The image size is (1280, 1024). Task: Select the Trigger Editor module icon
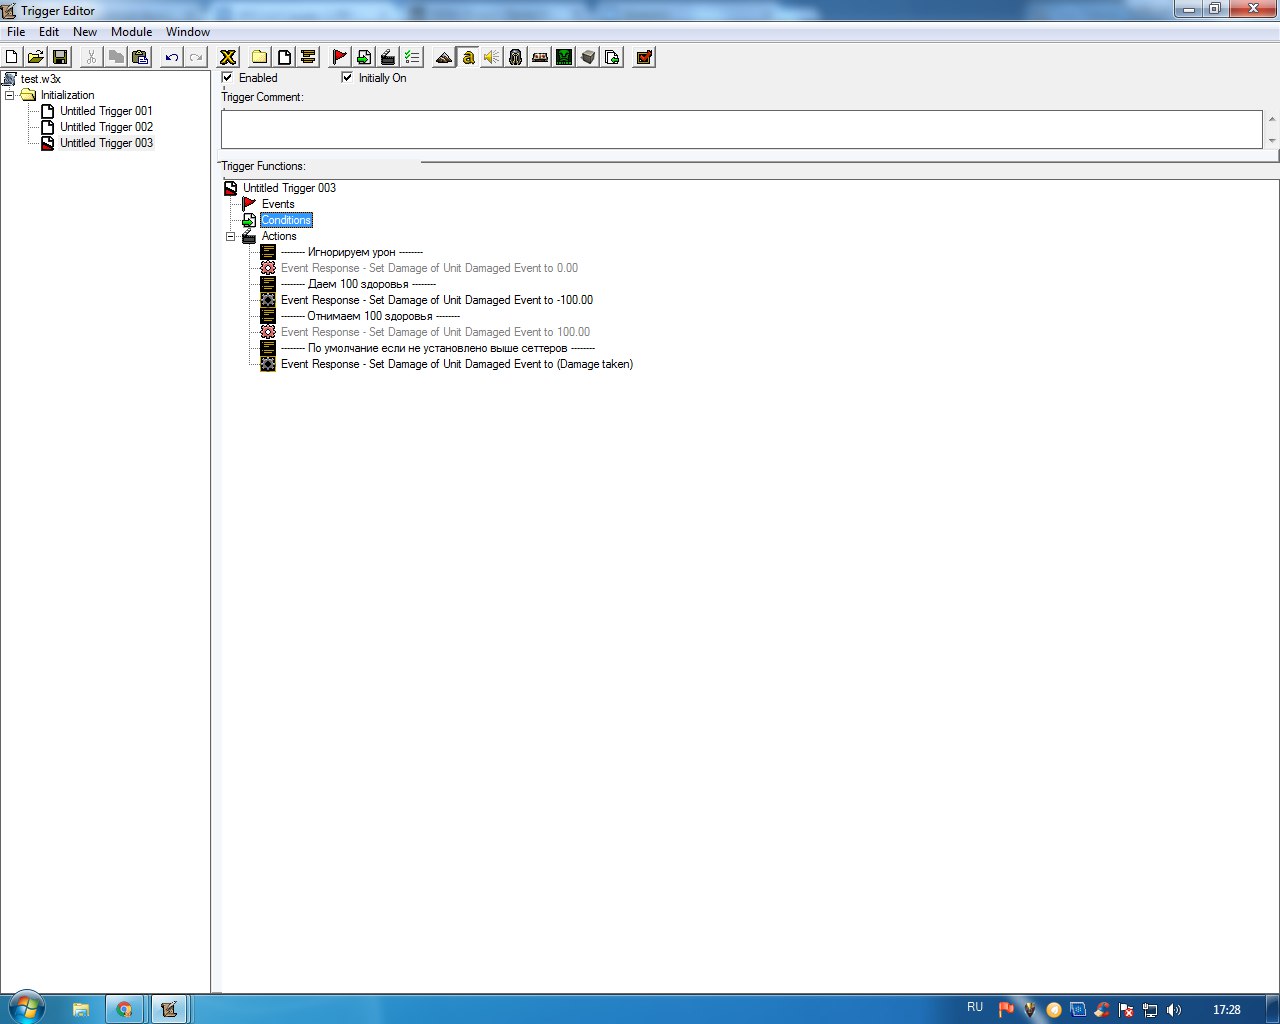tap(468, 57)
